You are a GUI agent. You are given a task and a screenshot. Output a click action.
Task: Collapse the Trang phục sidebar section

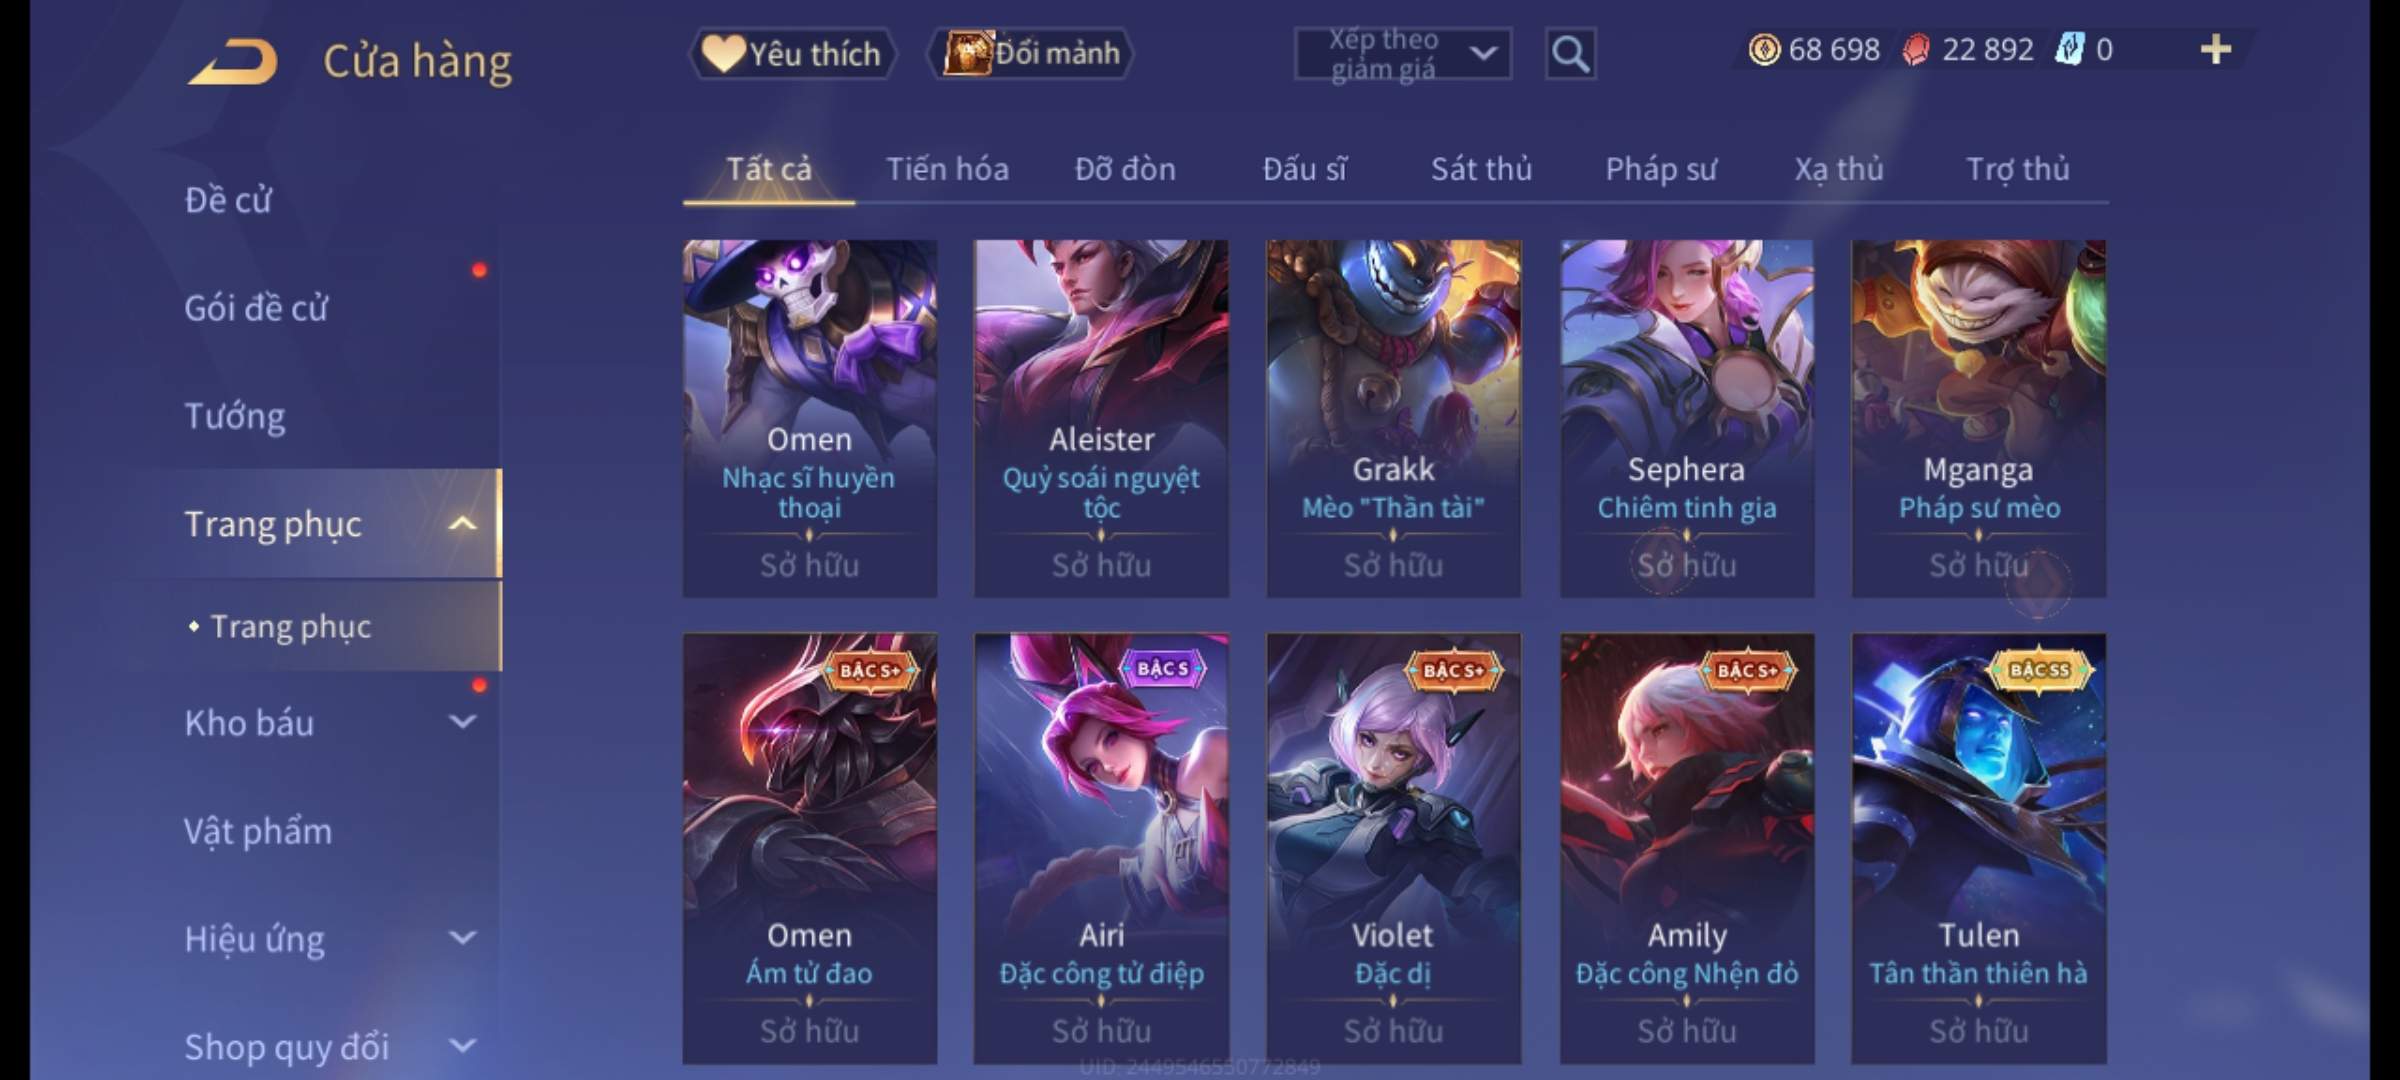click(462, 523)
